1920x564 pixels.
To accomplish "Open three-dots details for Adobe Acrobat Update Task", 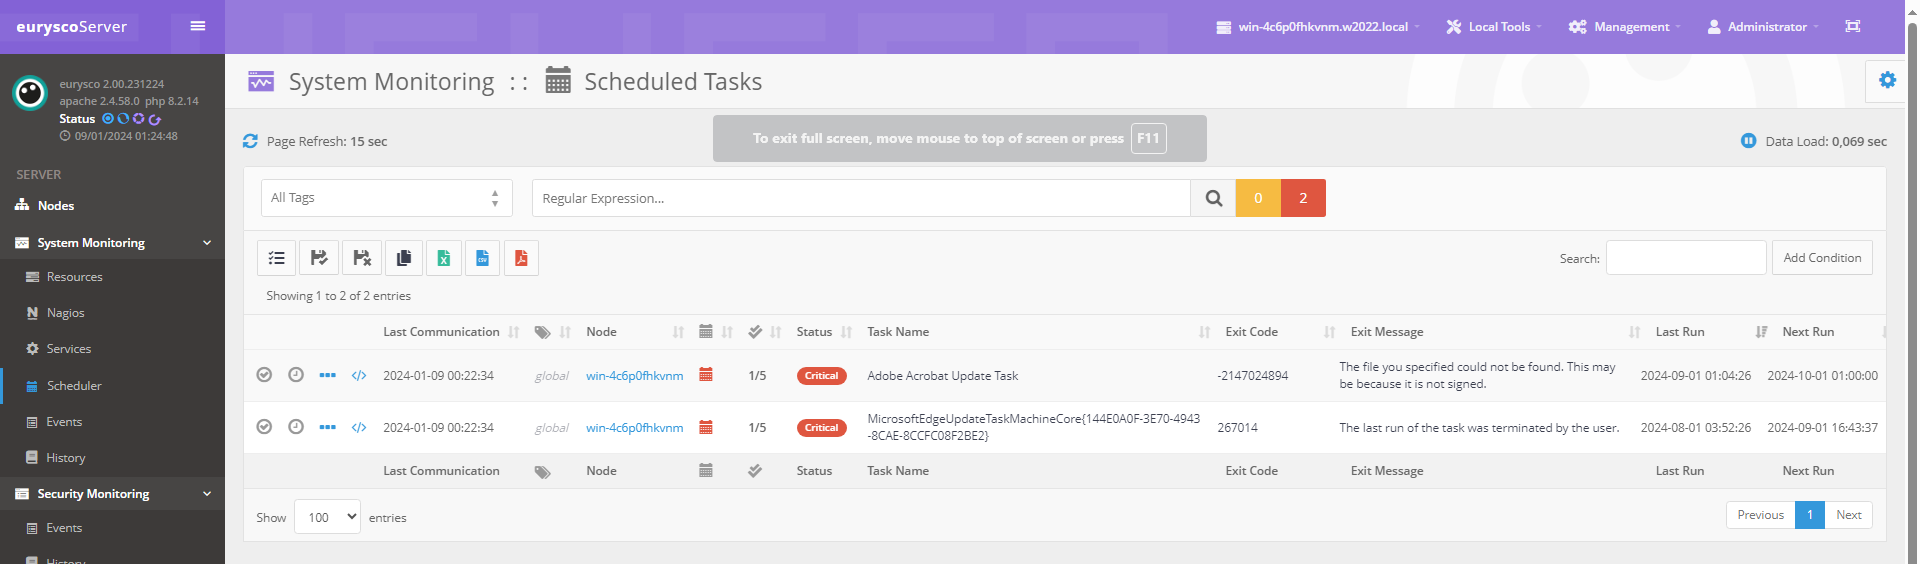I will (x=327, y=375).
